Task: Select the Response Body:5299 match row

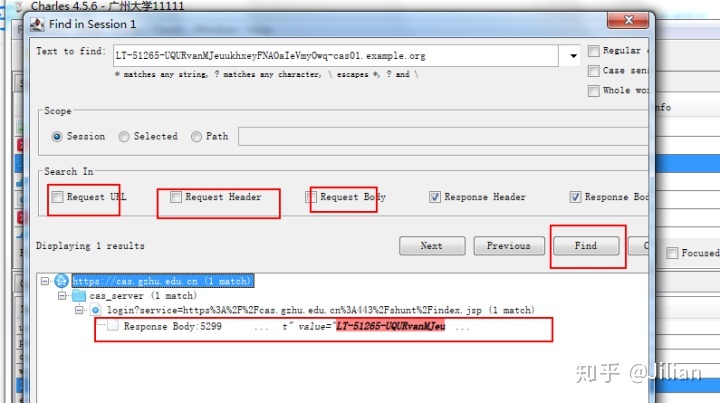Action: [x=296, y=326]
